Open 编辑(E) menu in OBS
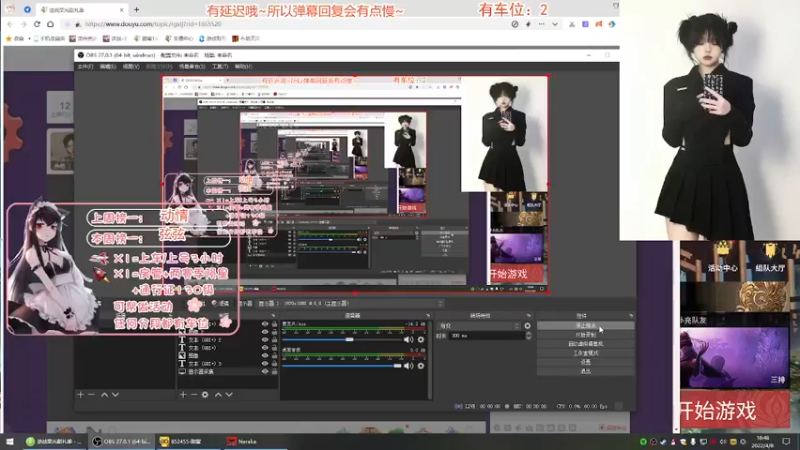Image resolution: width=800 pixels, height=450 pixels. 108,66
